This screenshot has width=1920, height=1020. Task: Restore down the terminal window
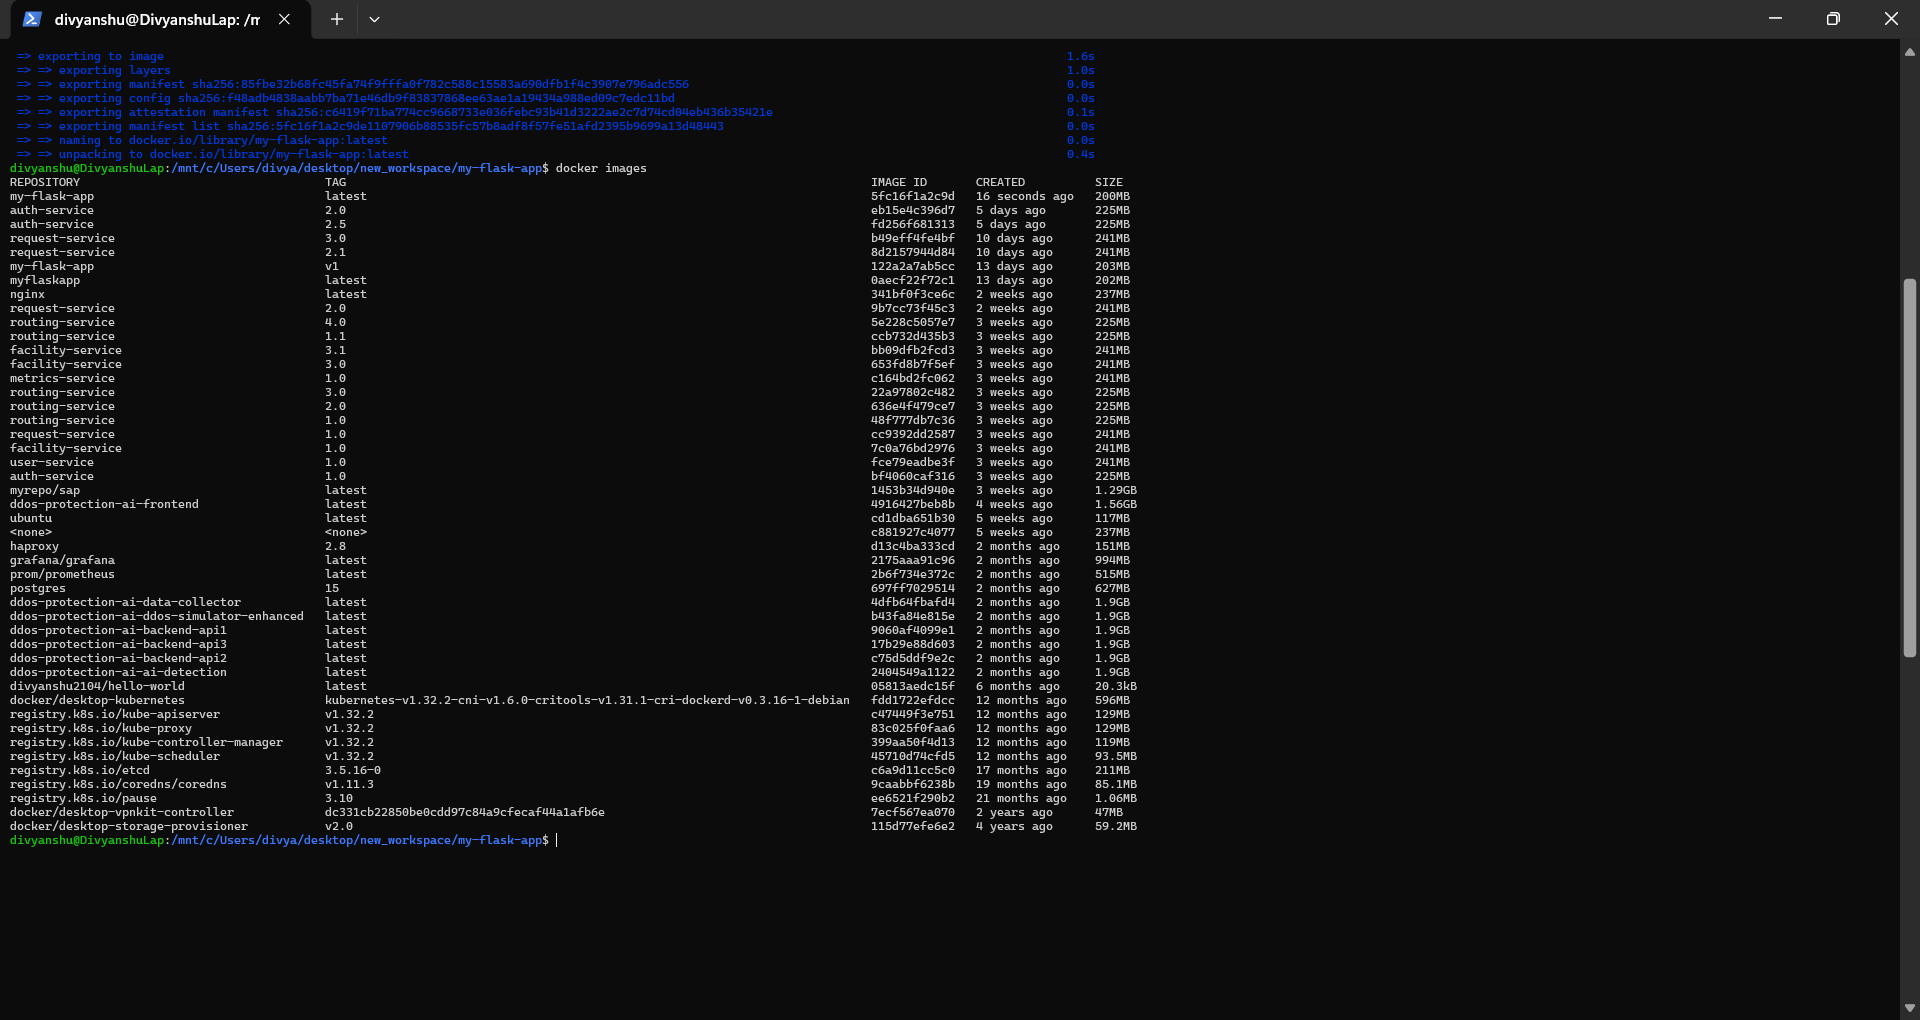tap(1833, 18)
